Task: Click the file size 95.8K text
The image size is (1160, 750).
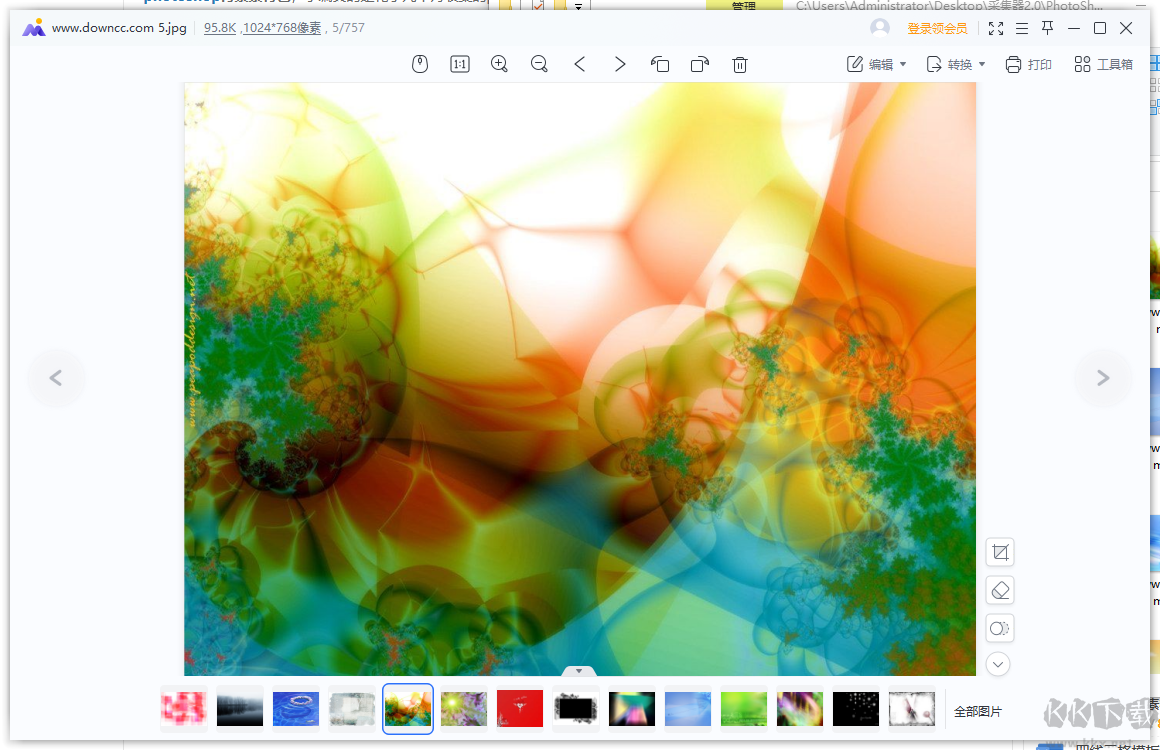Action: (220, 28)
